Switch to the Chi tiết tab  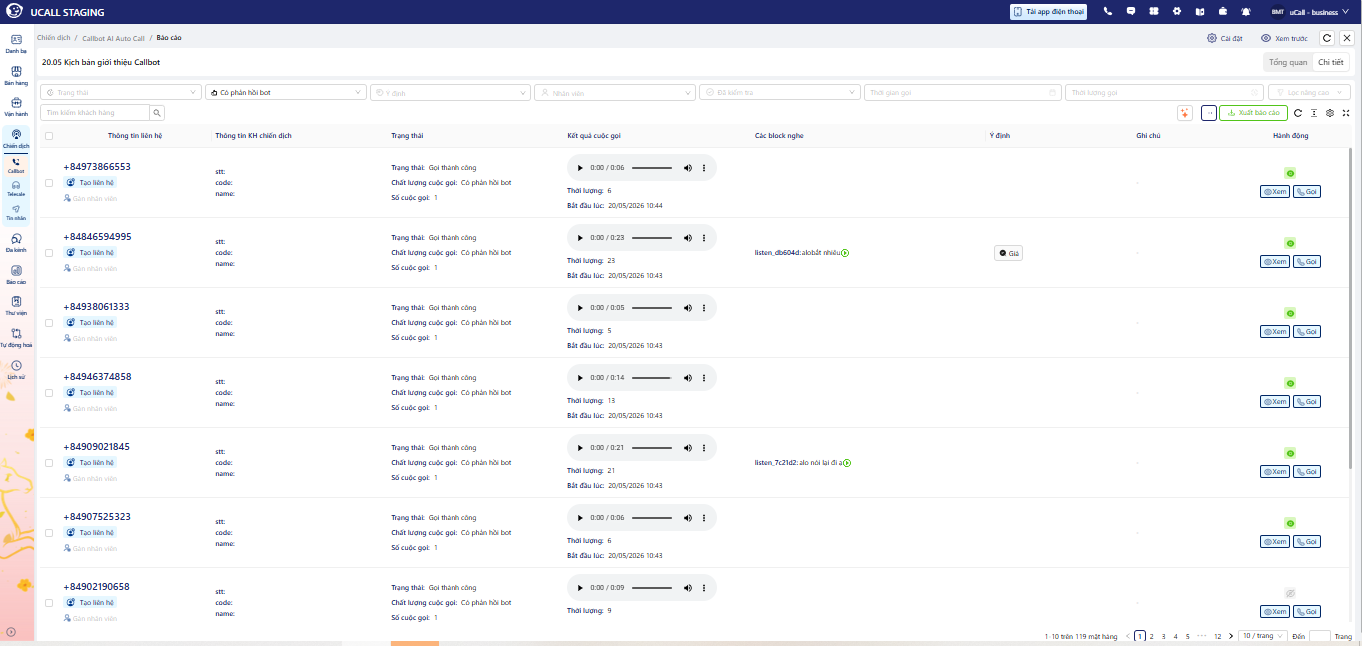click(x=1330, y=62)
